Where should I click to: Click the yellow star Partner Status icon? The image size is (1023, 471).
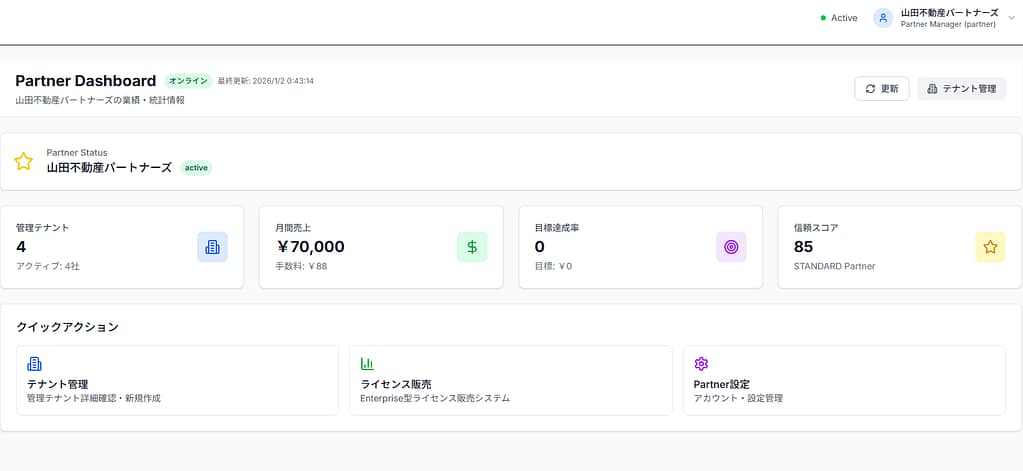coord(24,161)
